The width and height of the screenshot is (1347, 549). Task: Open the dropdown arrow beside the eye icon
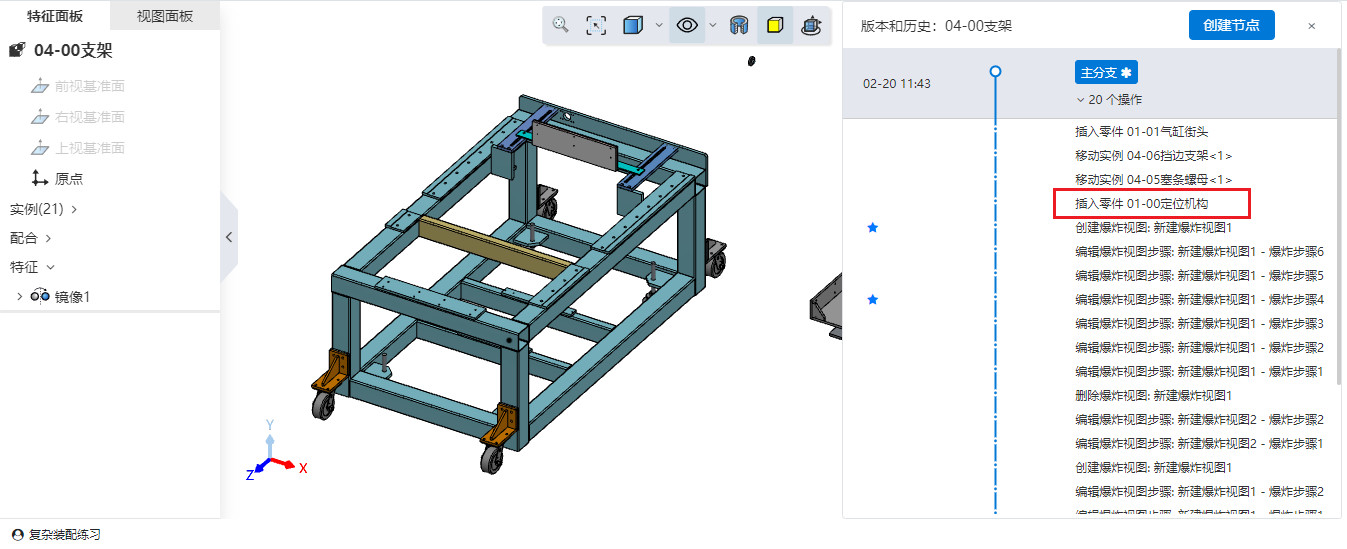pyautogui.click(x=712, y=25)
